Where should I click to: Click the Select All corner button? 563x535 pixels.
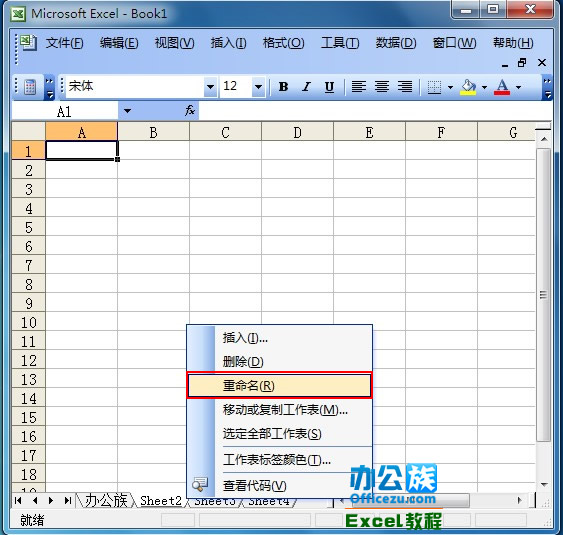[x=29, y=131]
